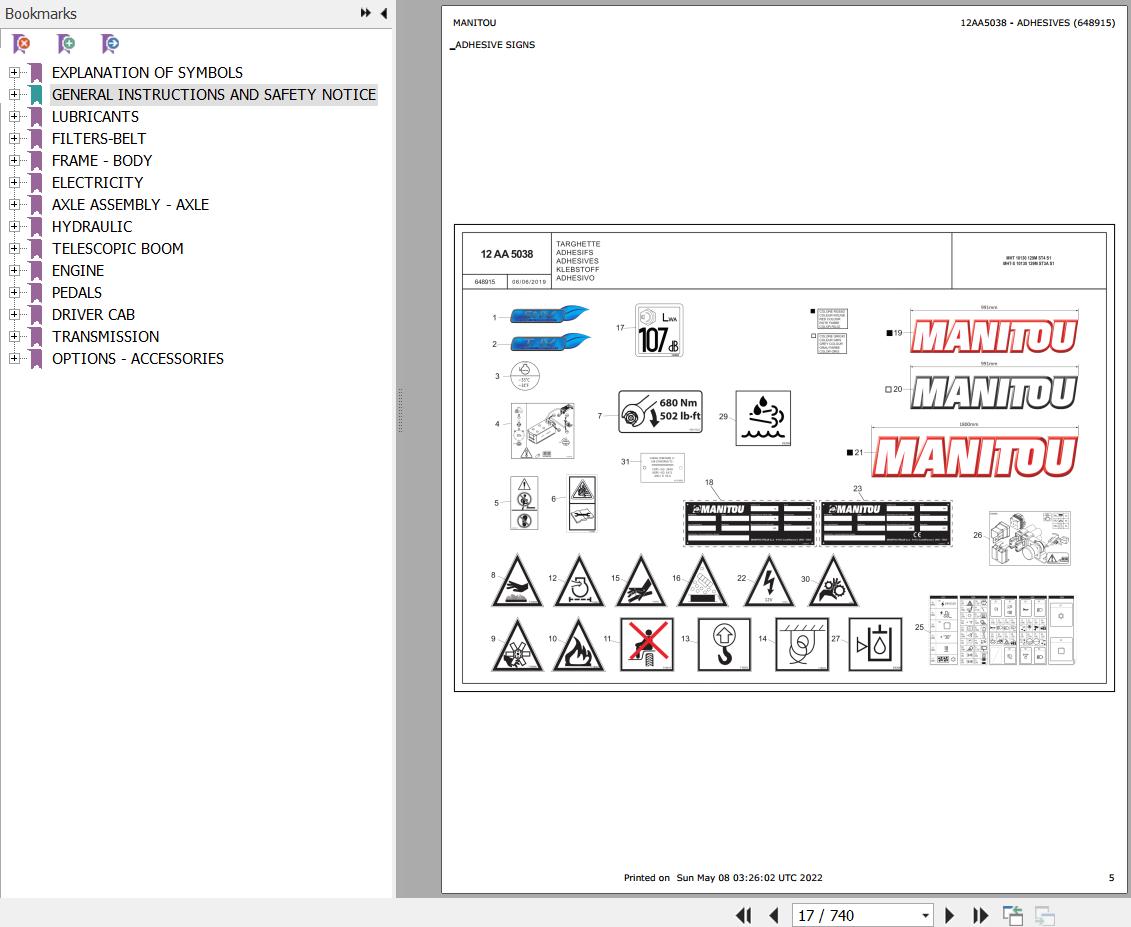Screen dimensions: 1131x927
Task: Go to the first page
Action: [744, 915]
